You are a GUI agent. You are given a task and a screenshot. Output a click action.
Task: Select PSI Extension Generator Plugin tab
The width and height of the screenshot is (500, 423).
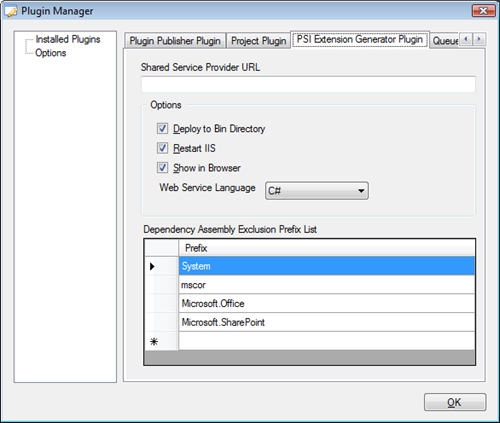(360, 40)
